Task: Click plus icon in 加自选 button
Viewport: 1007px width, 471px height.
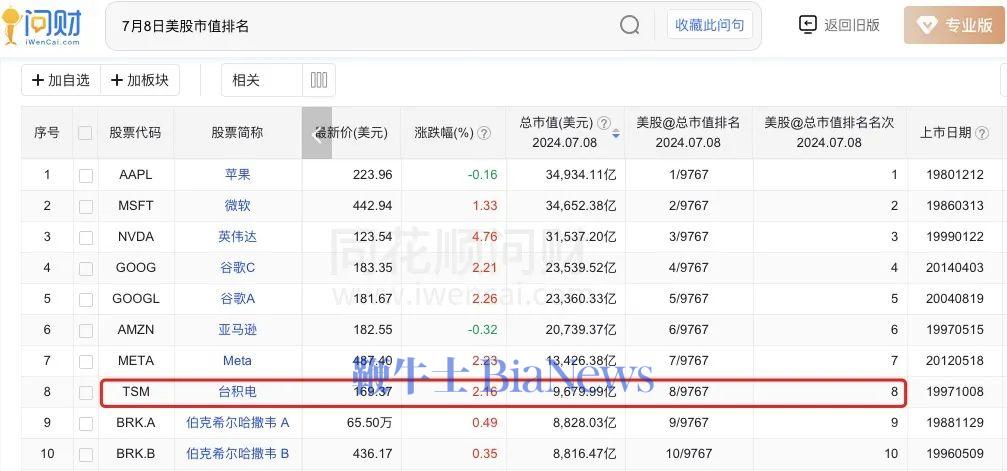Action: (x=38, y=80)
